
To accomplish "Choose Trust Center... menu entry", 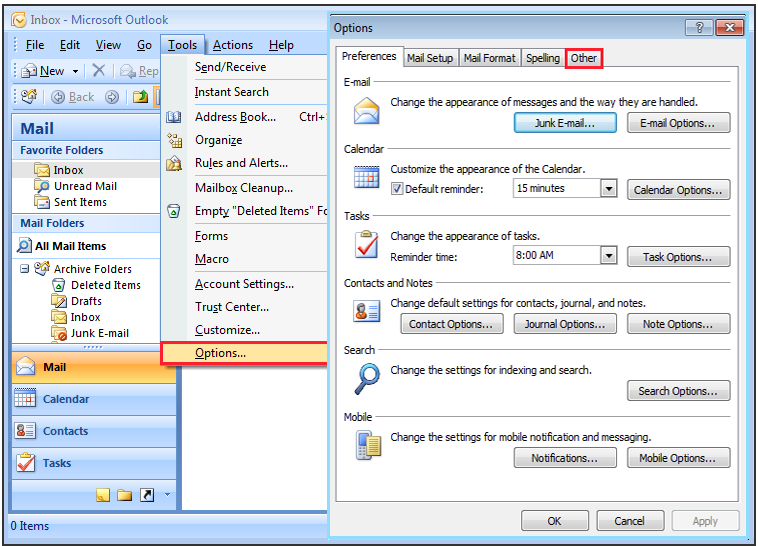I will pos(232,307).
